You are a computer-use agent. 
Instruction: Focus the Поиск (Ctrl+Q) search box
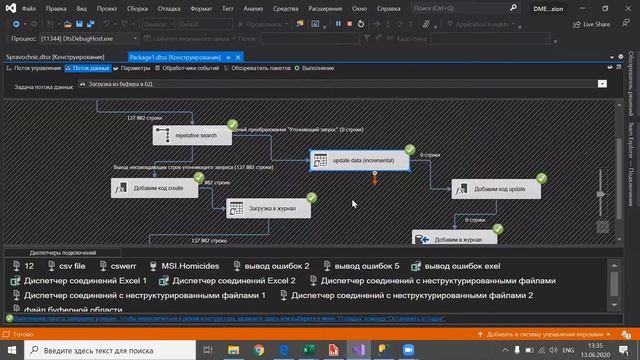(460, 8)
